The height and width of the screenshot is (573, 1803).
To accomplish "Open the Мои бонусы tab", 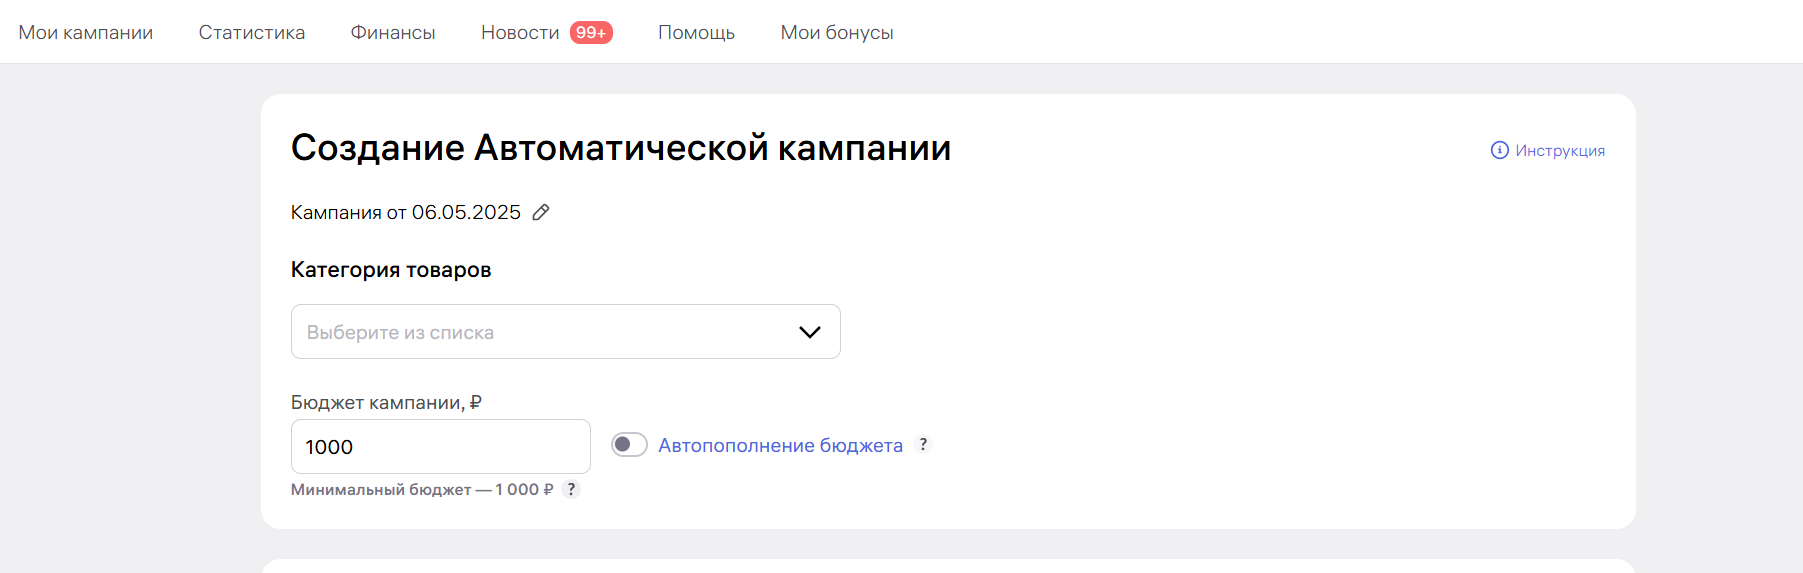I will pyautogui.click(x=837, y=33).
